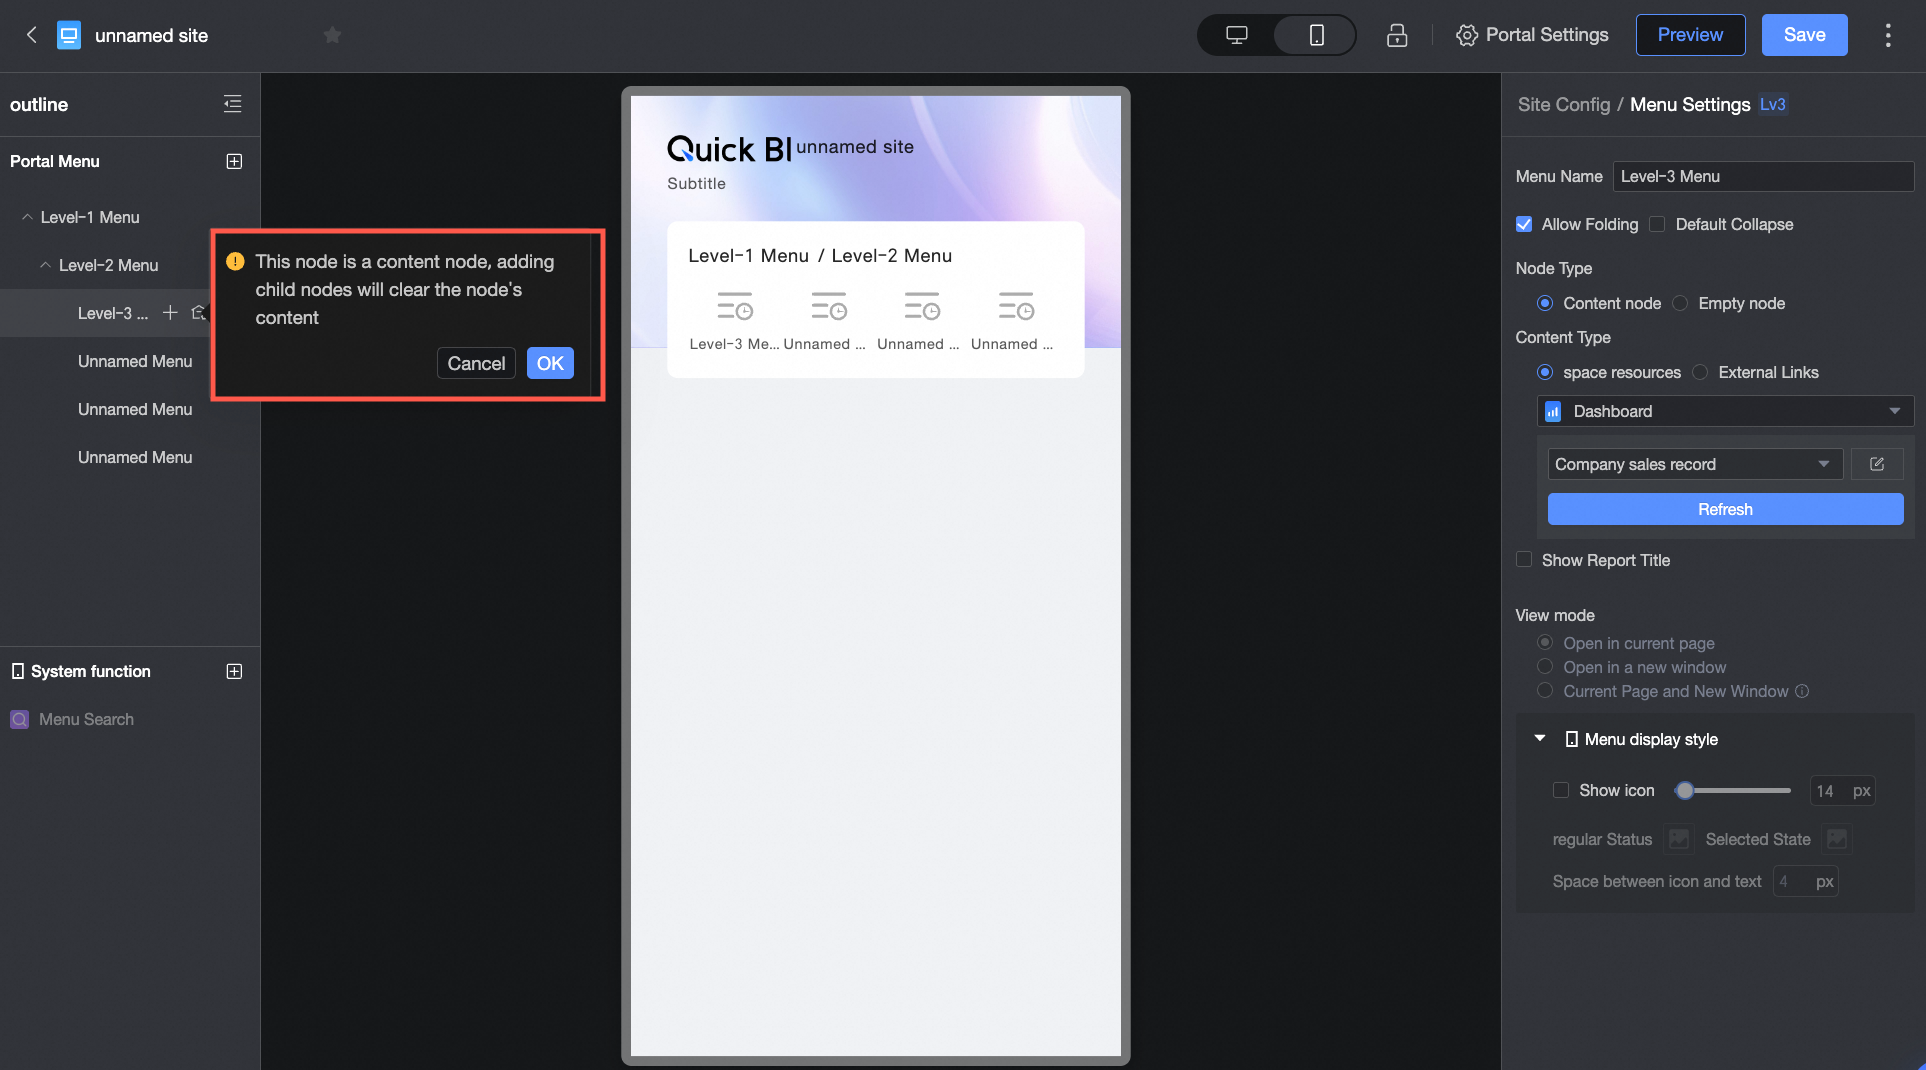Choose Current Page and New Window option

click(1545, 691)
